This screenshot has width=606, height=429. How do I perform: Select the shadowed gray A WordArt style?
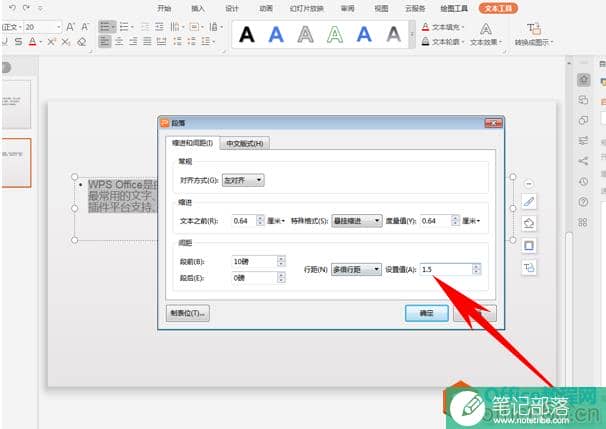click(x=393, y=34)
